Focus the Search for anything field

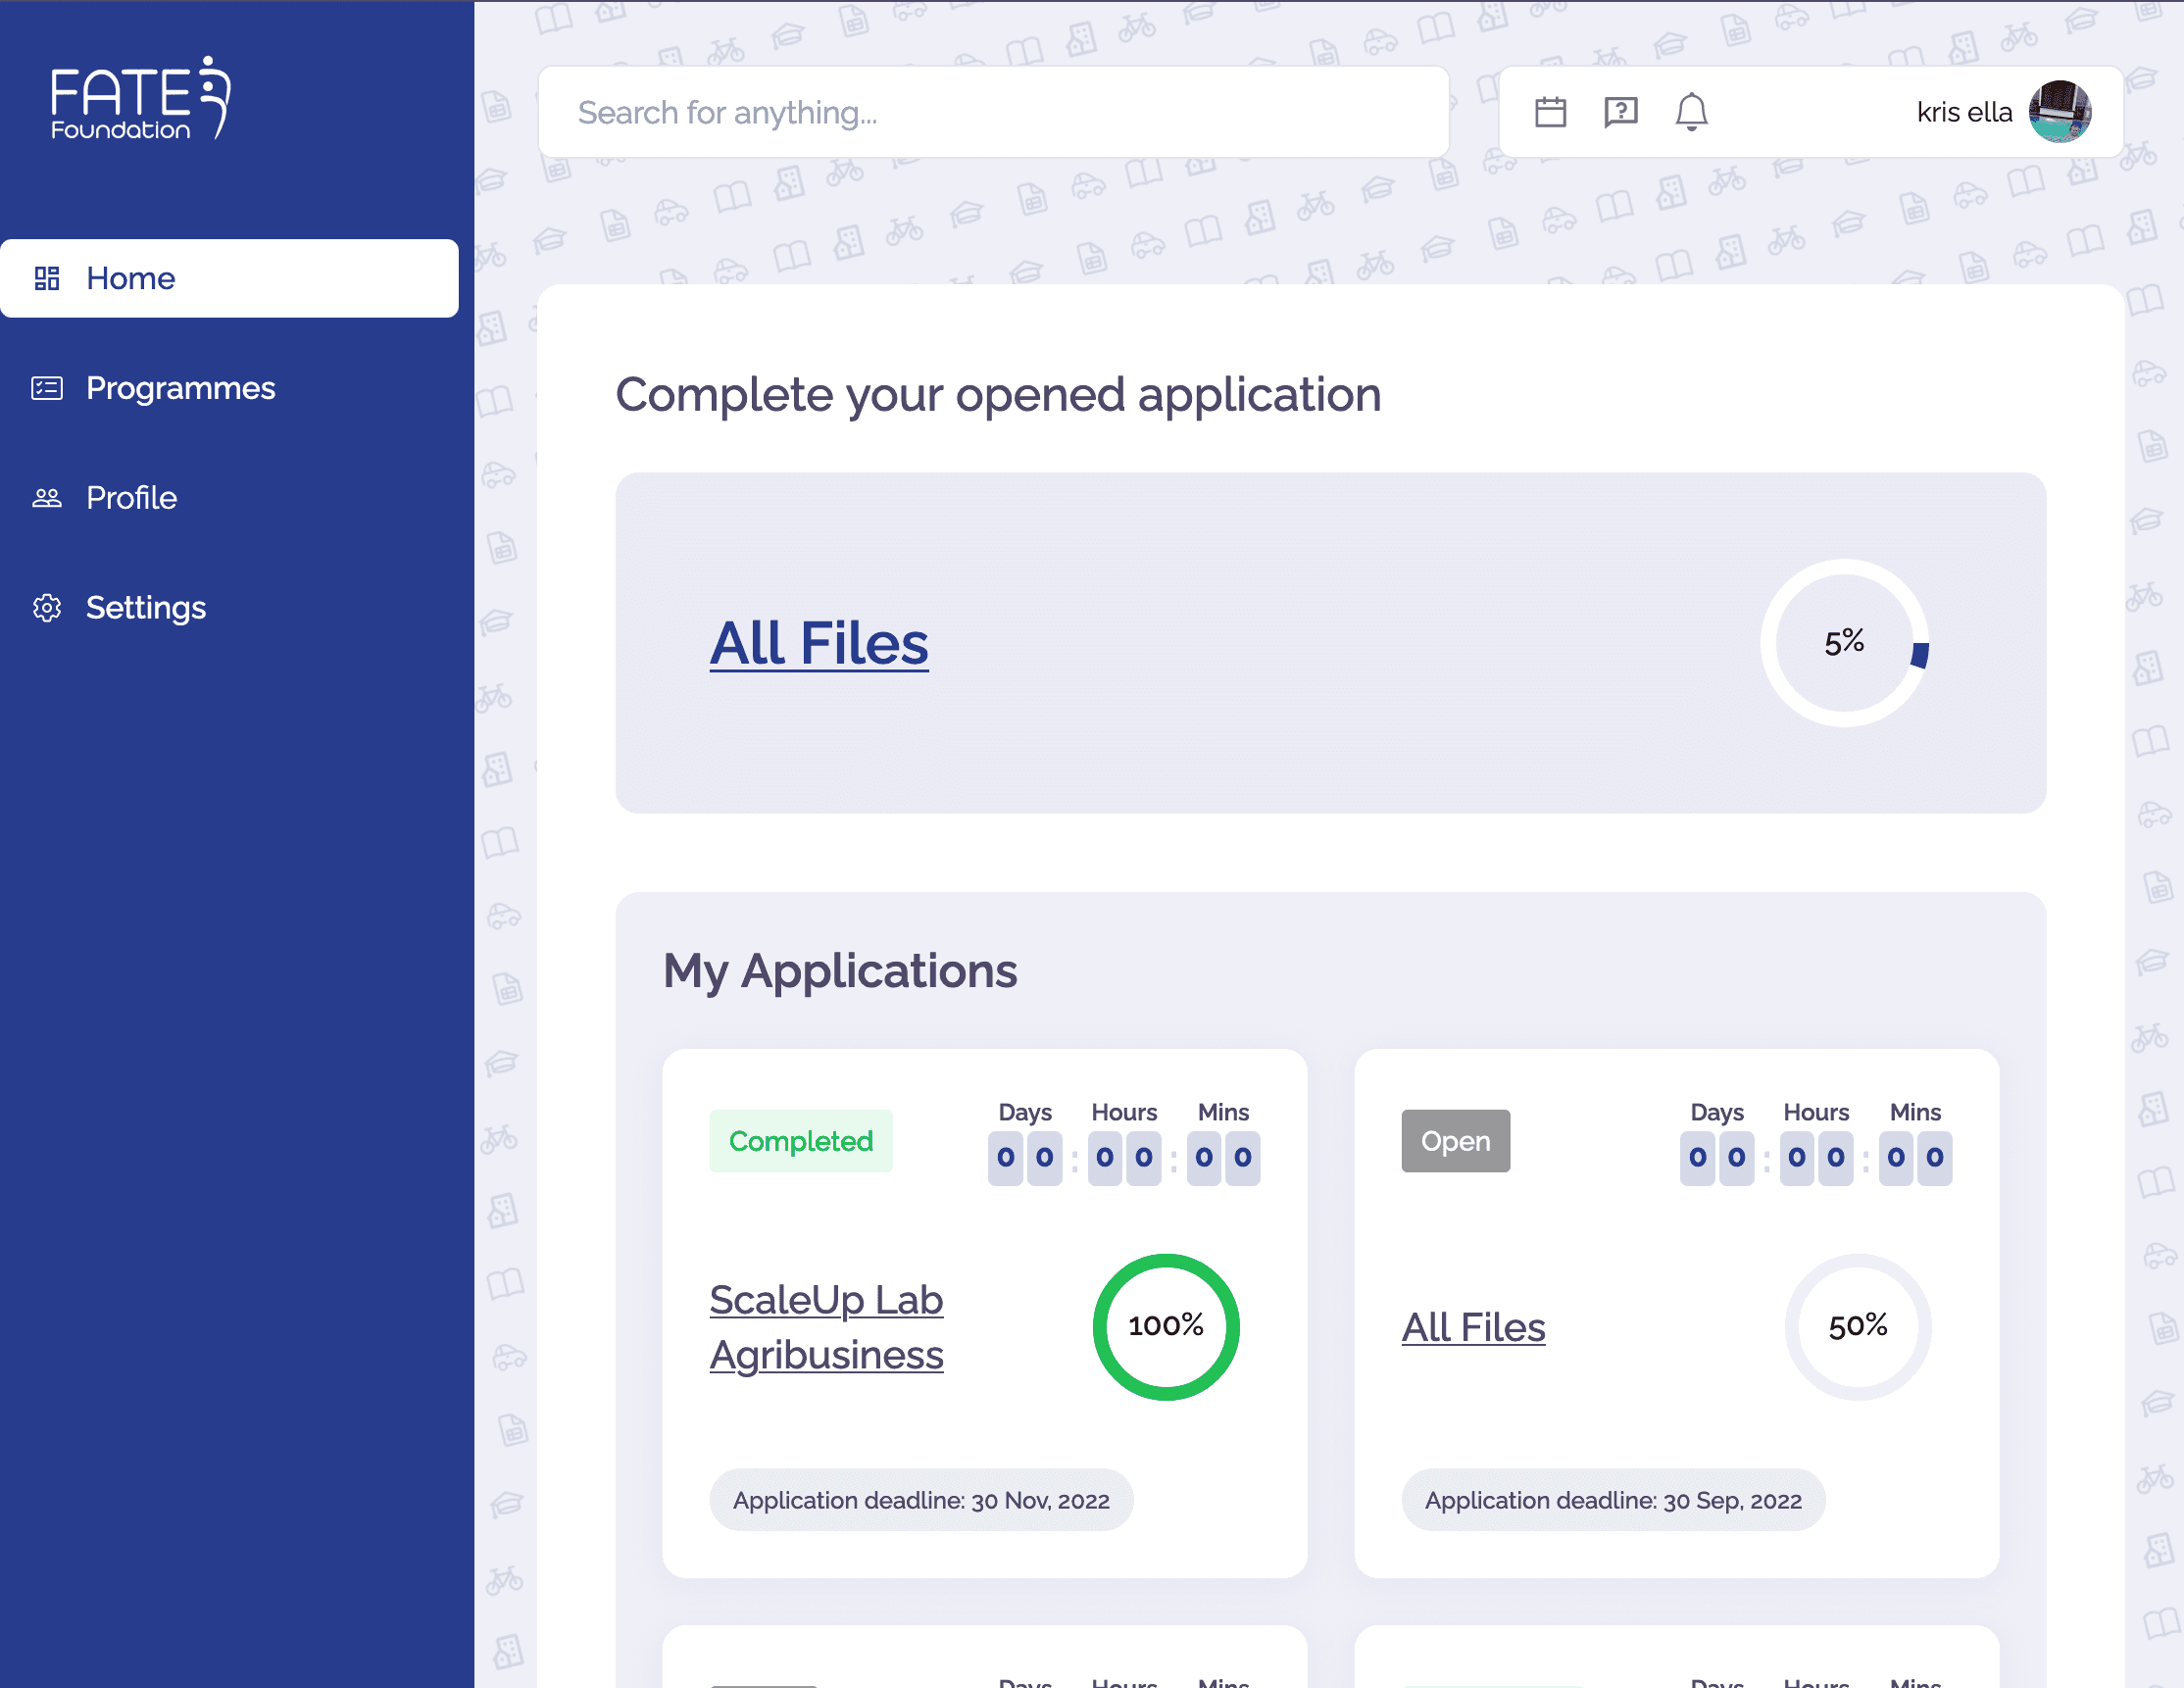pos(993,112)
